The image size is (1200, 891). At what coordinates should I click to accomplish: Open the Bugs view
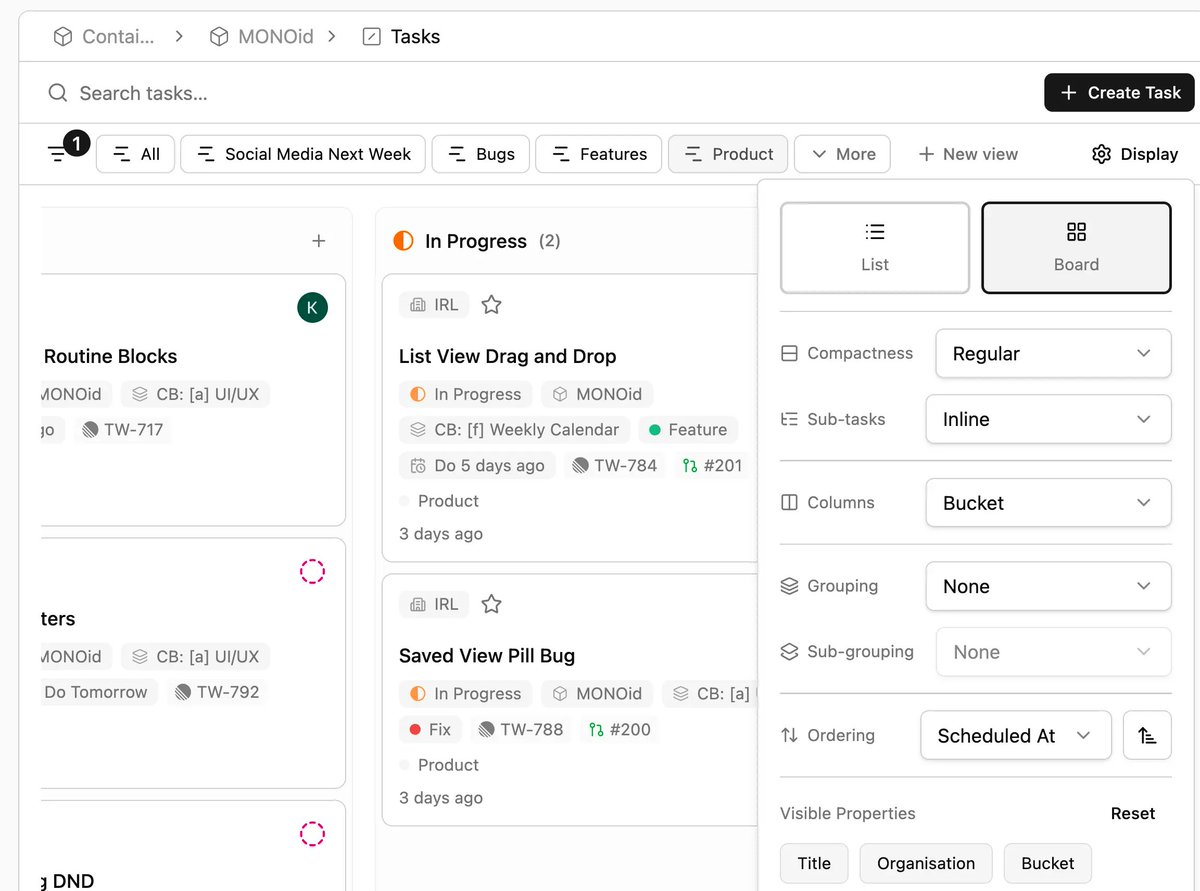point(481,154)
